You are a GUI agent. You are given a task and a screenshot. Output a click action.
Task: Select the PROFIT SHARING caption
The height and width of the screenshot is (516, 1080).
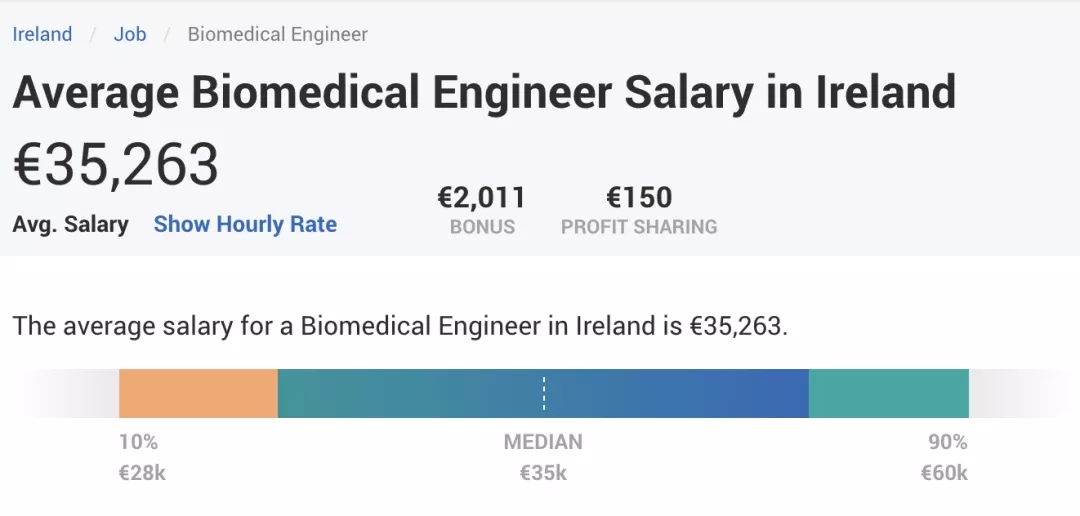(639, 227)
